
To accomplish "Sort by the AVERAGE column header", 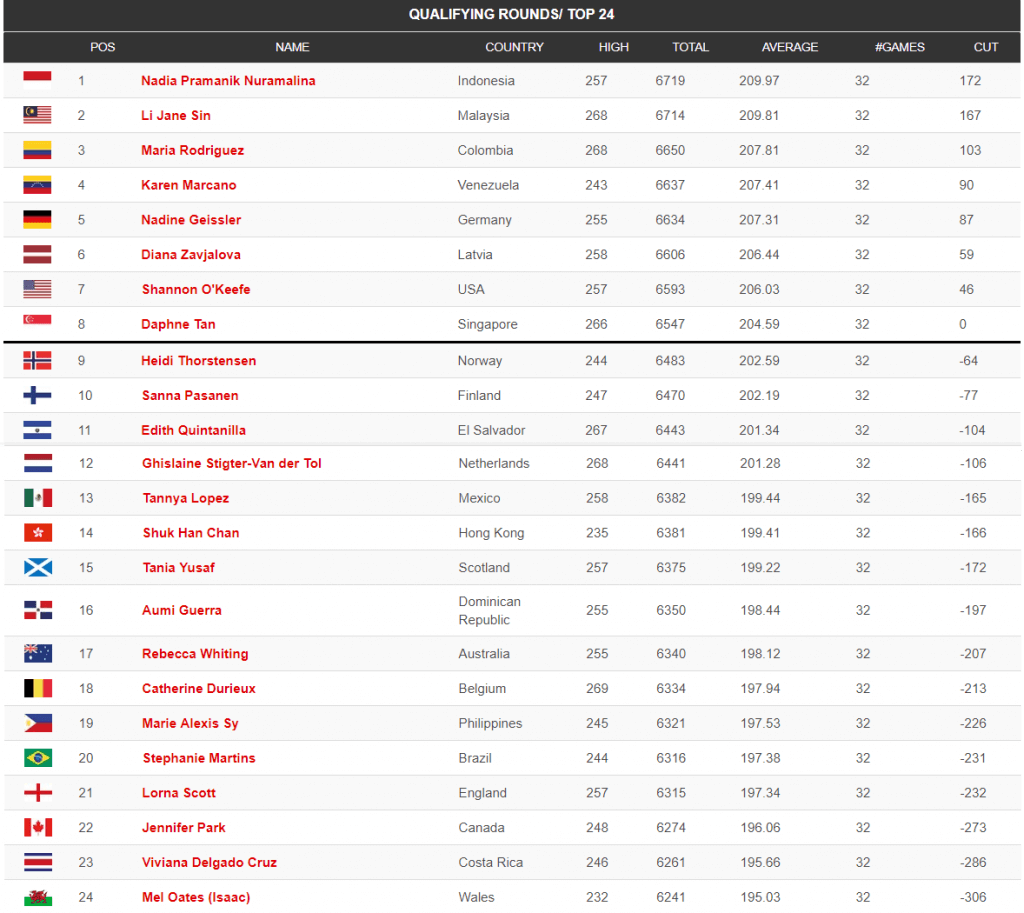I will (x=790, y=47).
